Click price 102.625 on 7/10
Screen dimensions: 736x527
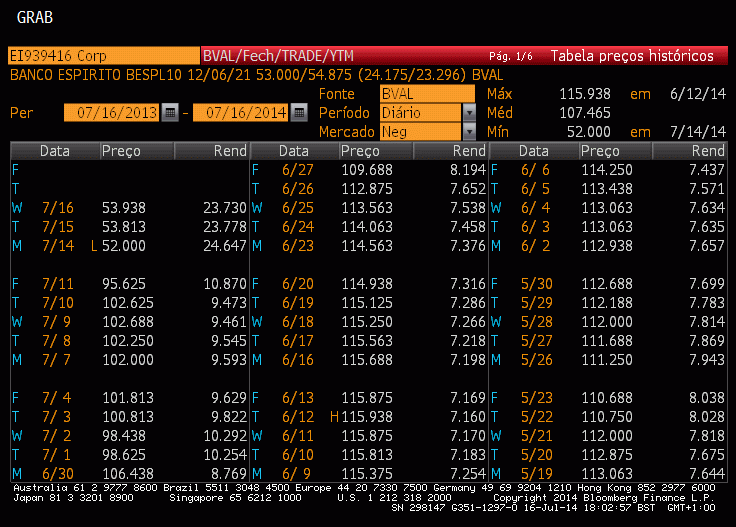point(128,303)
